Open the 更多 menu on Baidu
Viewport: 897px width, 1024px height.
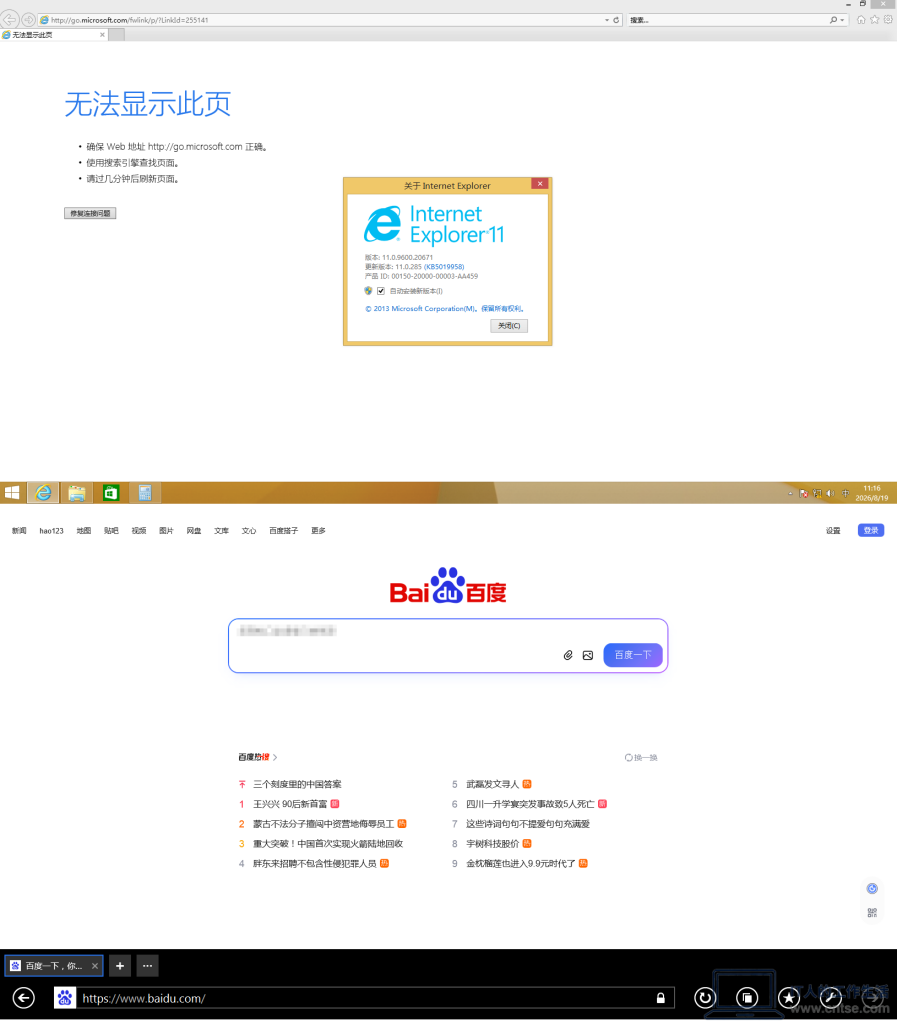[x=318, y=531]
